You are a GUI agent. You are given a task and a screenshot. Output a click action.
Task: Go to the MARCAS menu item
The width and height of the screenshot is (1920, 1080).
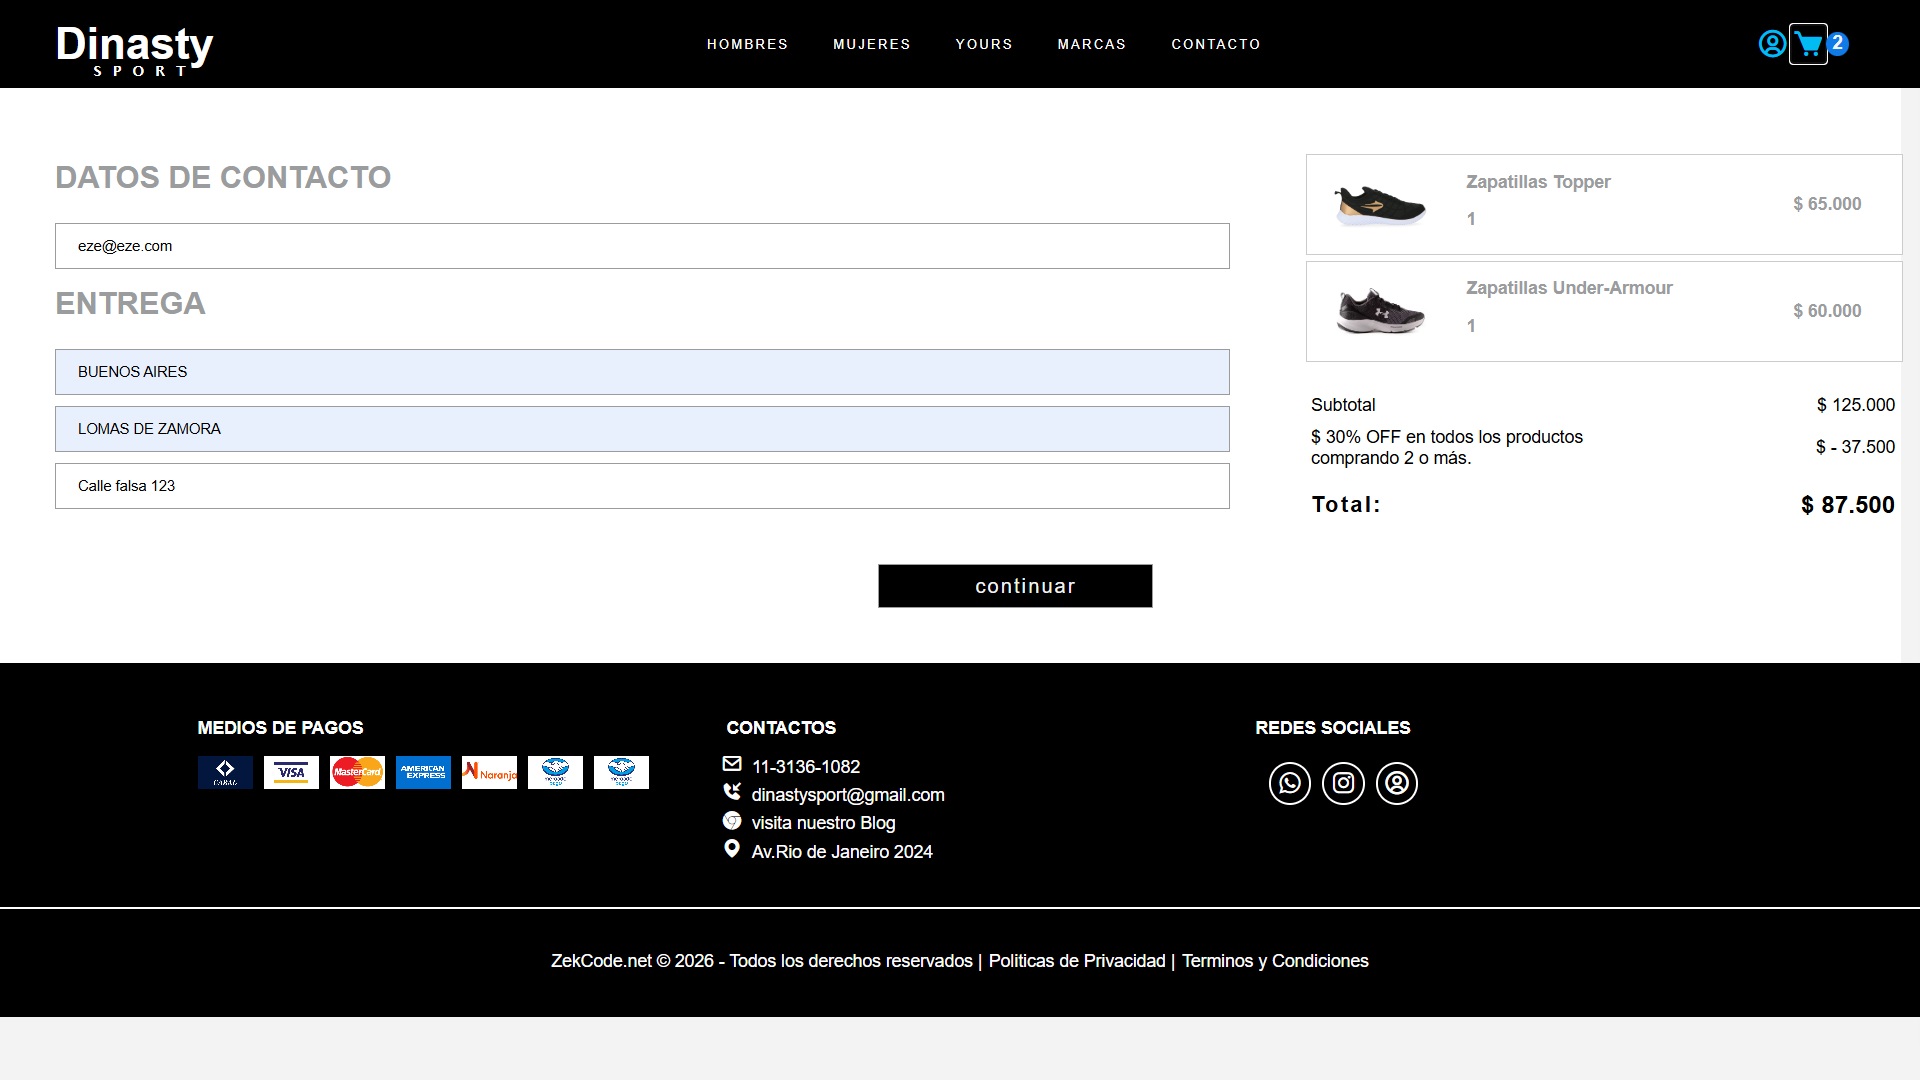coord(1091,44)
